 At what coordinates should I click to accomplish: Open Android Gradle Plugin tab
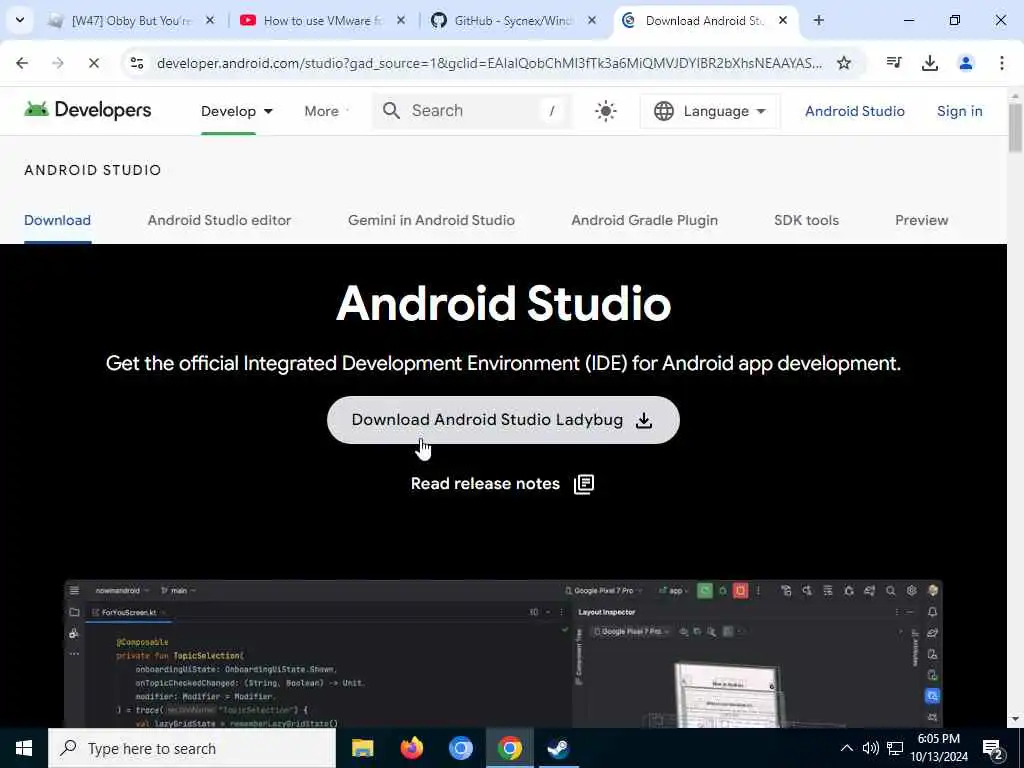[x=645, y=220]
